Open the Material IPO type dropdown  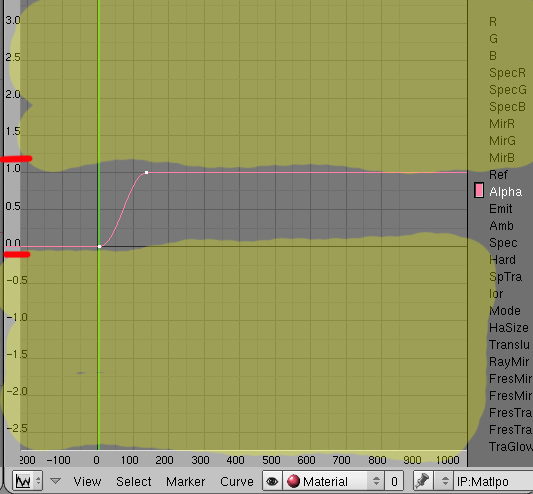click(x=333, y=481)
